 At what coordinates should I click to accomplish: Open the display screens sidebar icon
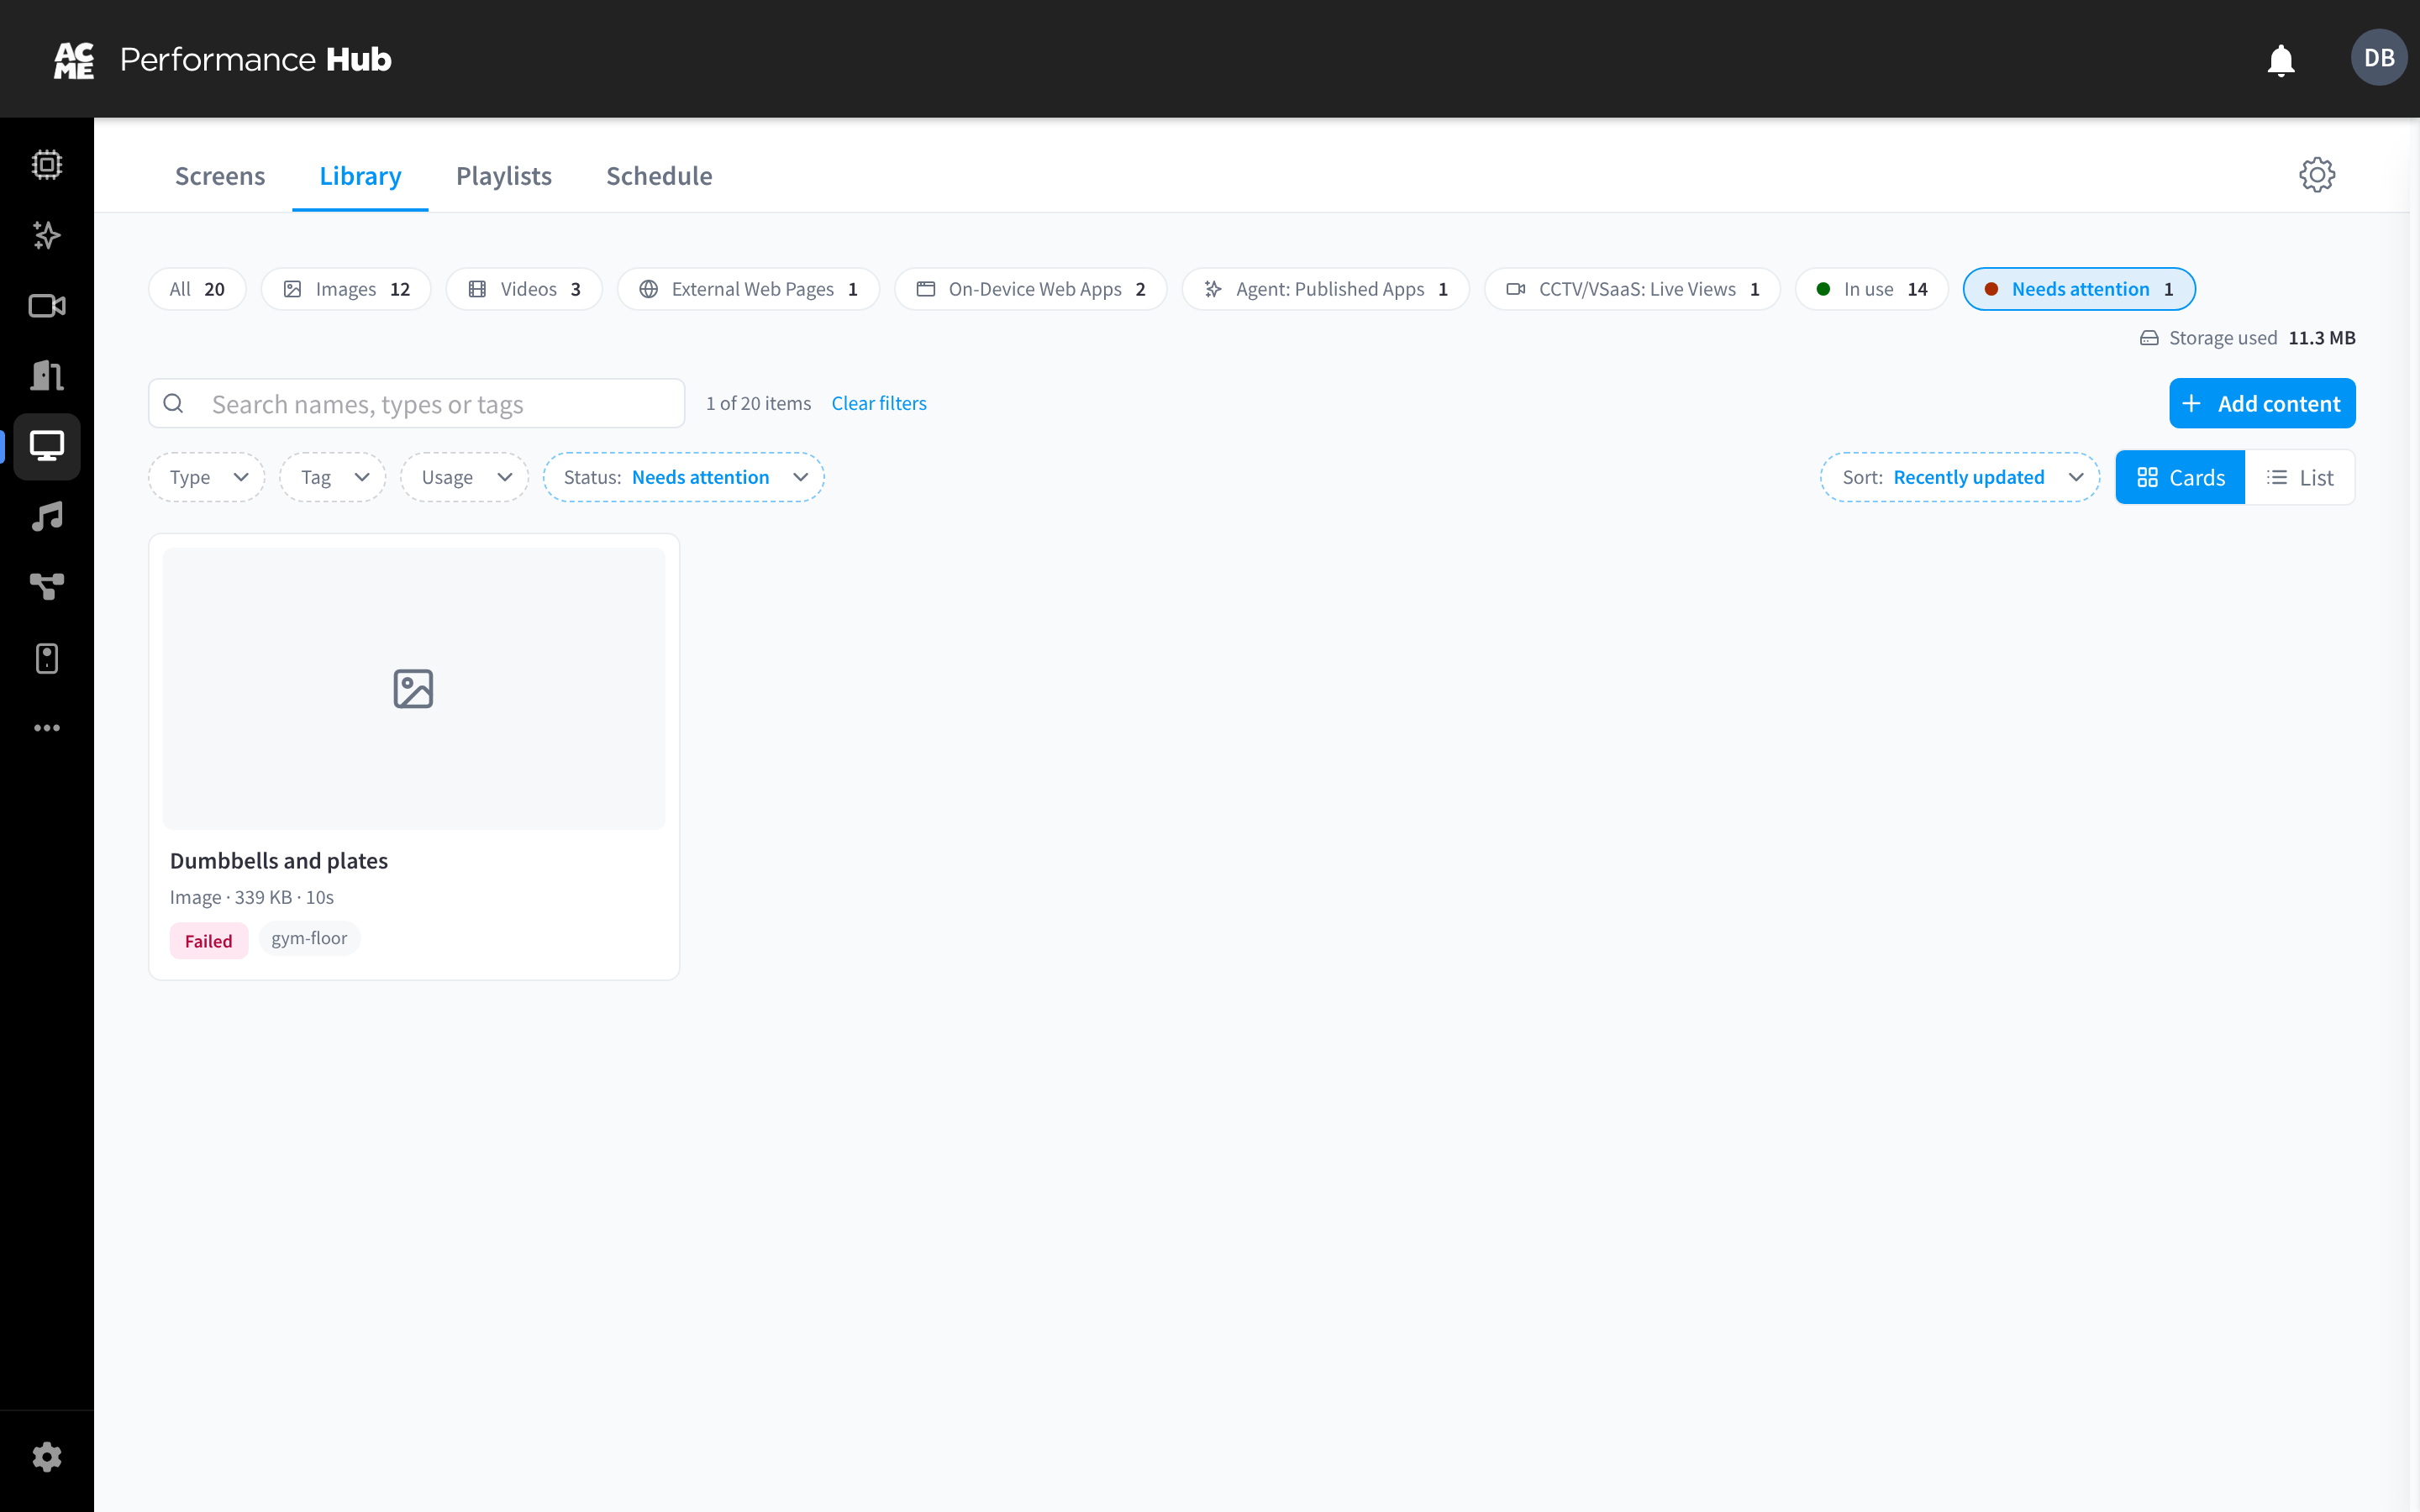click(47, 446)
